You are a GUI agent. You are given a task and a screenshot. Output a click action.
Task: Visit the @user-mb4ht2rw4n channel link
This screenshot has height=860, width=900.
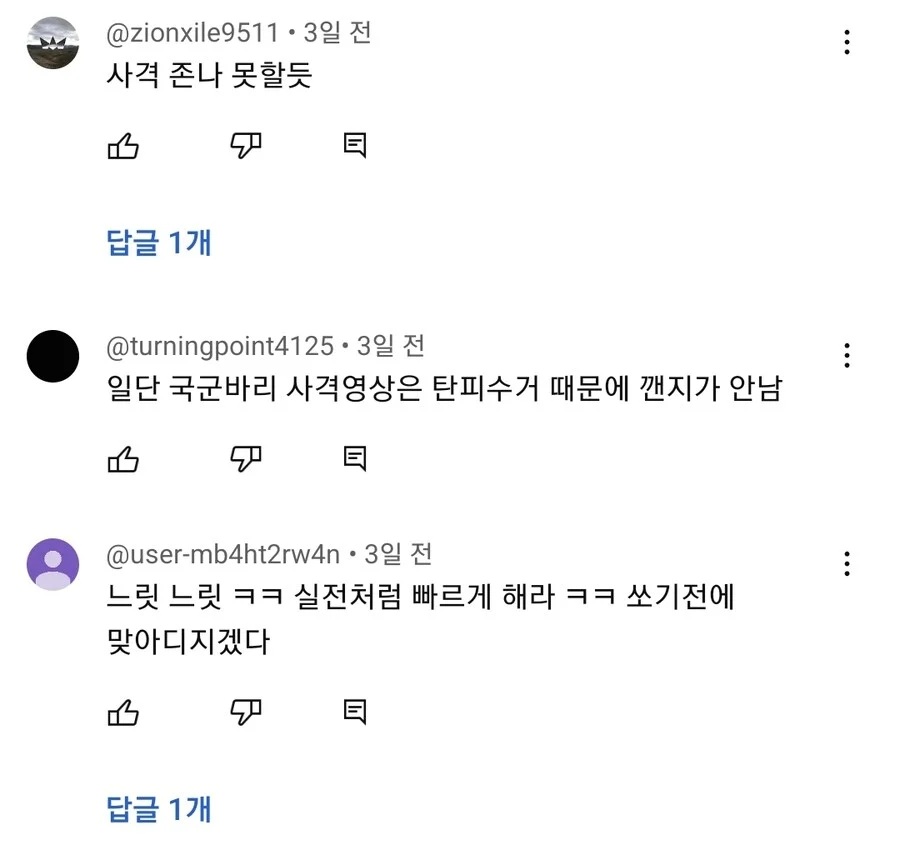pyautogui.click(x=223, y=554)
